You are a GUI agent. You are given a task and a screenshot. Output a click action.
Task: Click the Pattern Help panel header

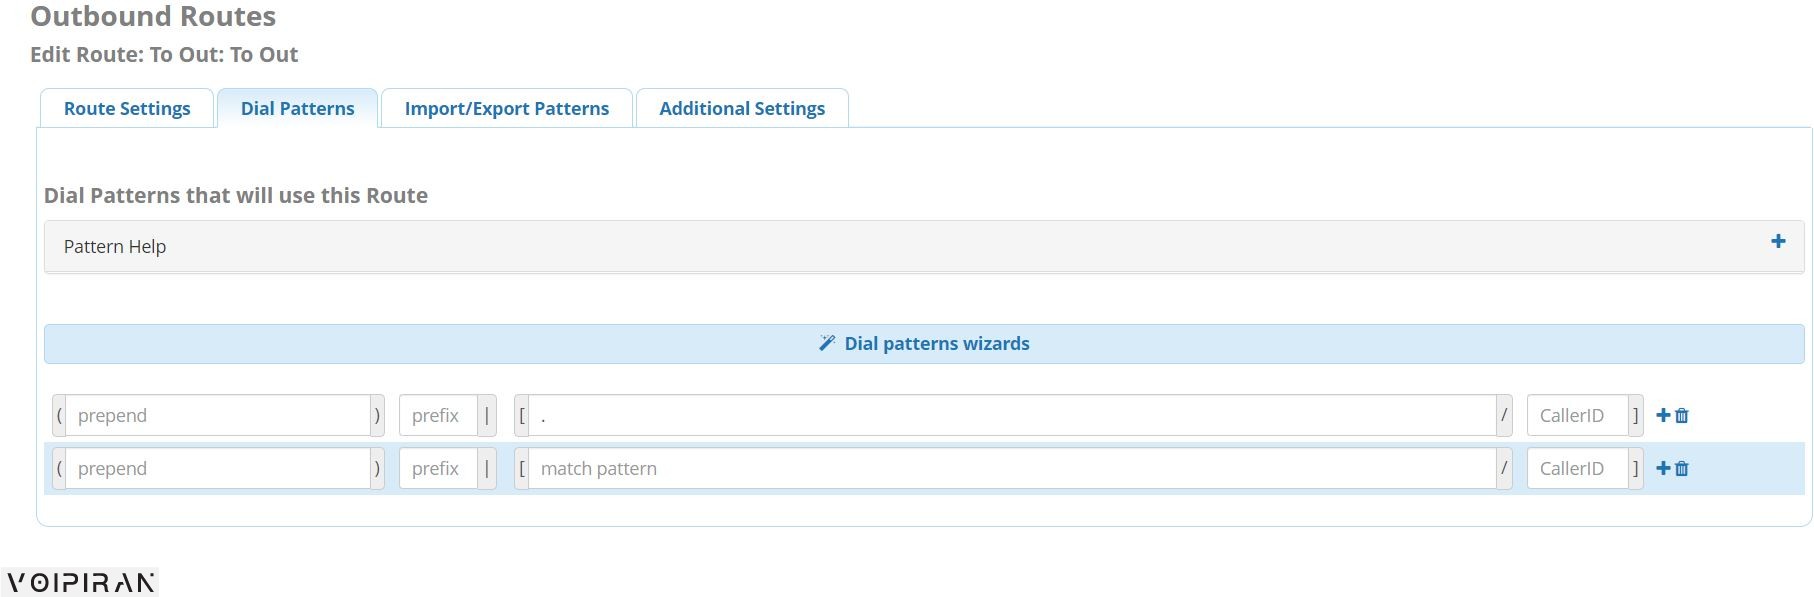(924, 246)
